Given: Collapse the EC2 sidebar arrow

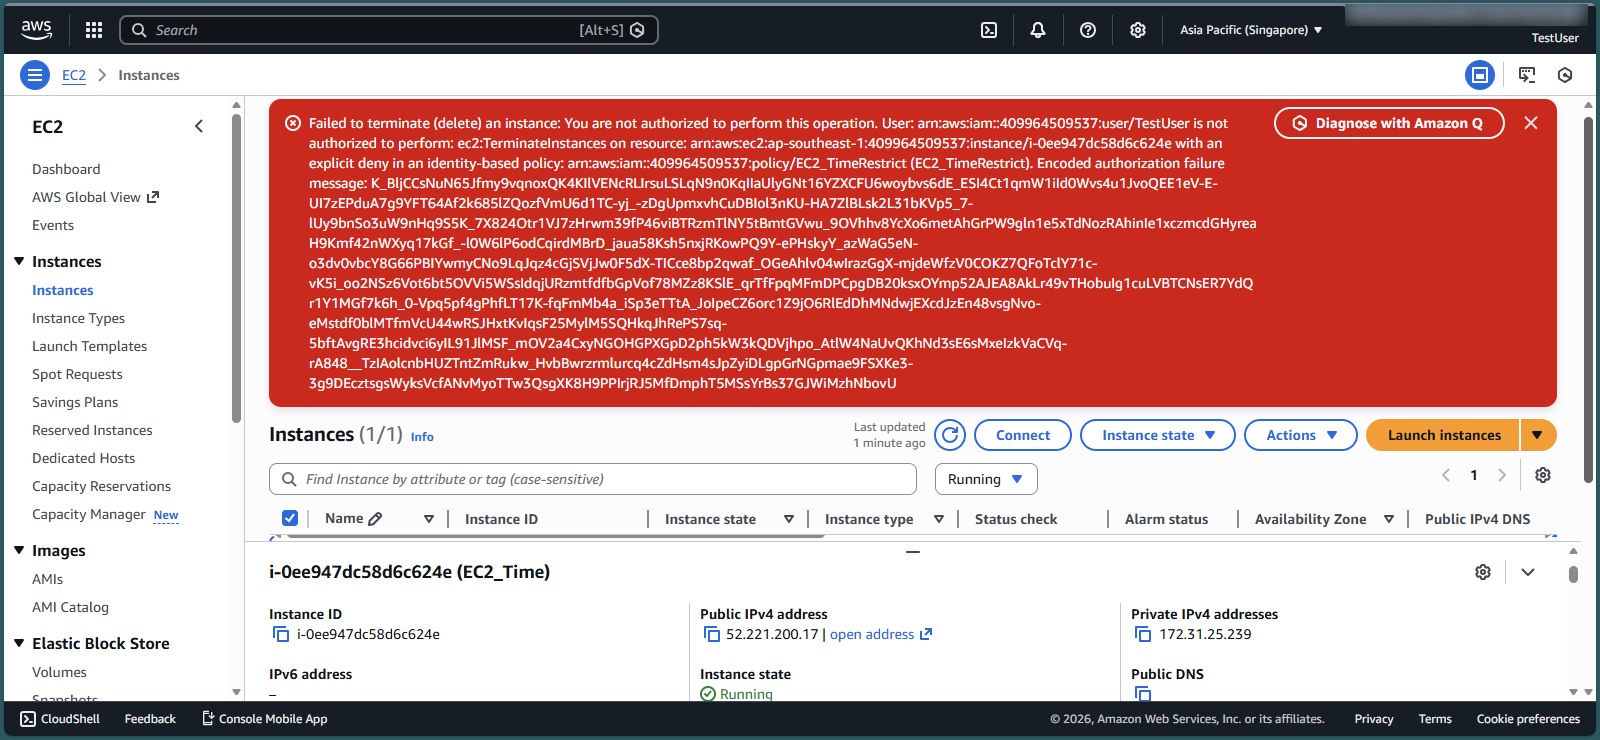Looking at the screenshot, I should tap(199, 126).
